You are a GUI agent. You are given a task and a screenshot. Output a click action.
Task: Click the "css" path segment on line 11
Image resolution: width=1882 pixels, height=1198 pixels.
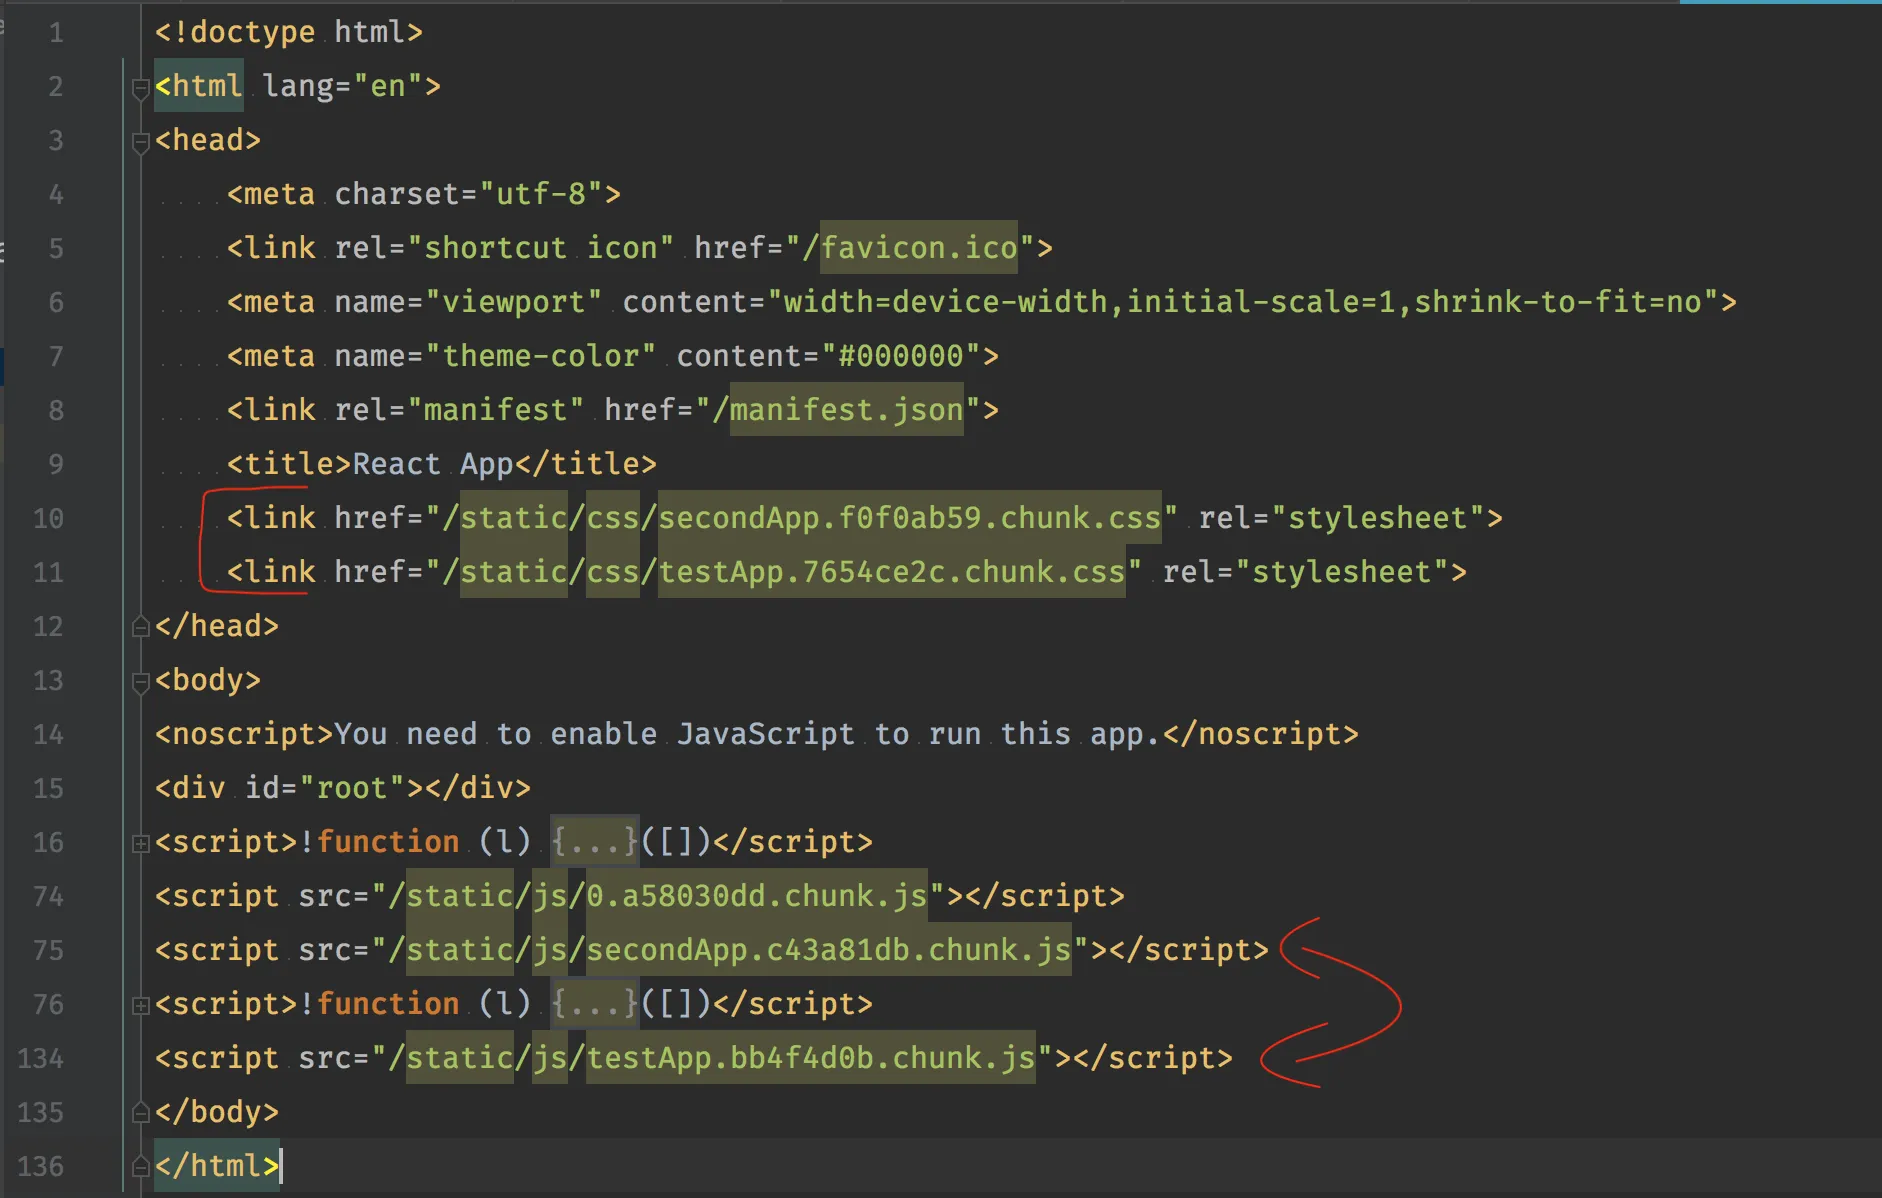point(613,572)
